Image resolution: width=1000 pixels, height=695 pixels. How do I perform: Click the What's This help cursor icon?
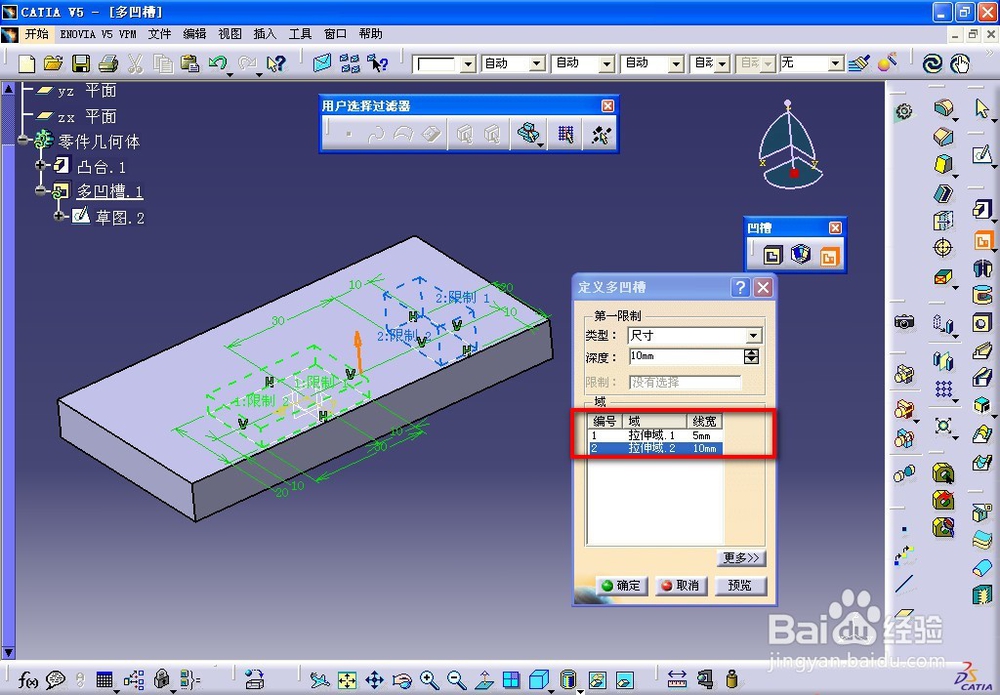(276, 64)
